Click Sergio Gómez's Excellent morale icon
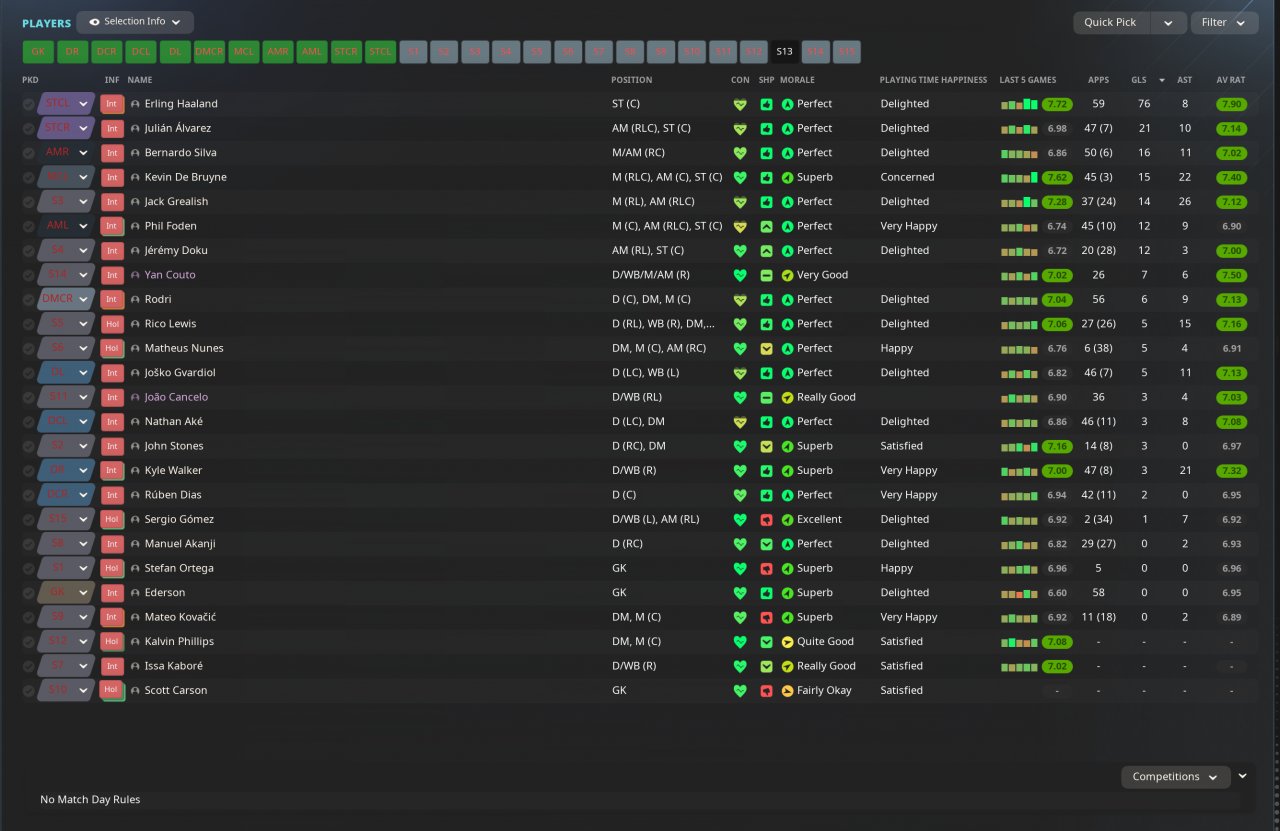This screenshot has width=1280, height=831. tap(787, 519)
